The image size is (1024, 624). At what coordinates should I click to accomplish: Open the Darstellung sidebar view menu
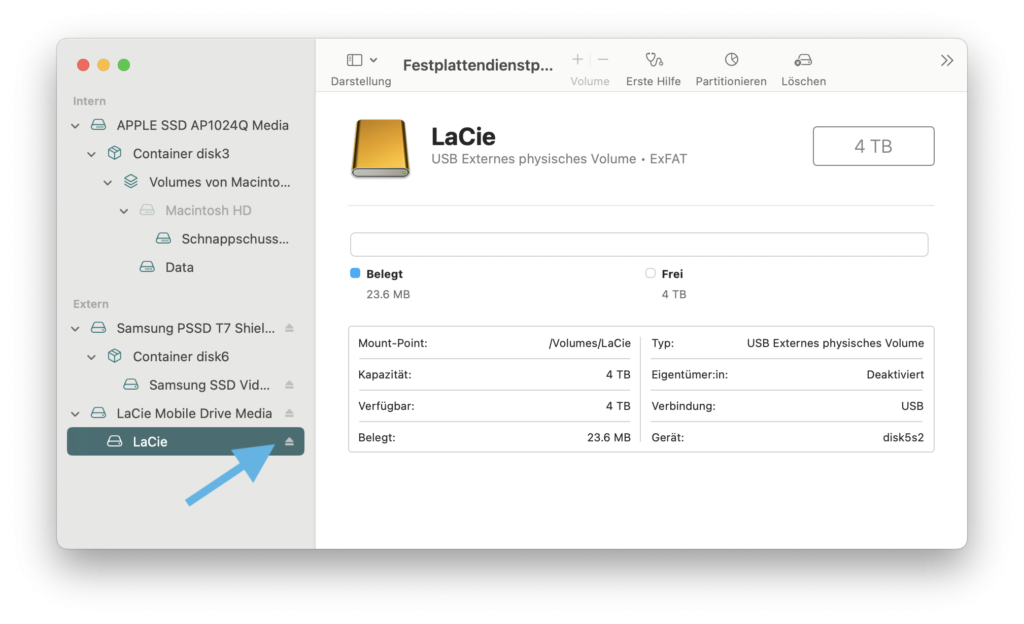point(374,60)
